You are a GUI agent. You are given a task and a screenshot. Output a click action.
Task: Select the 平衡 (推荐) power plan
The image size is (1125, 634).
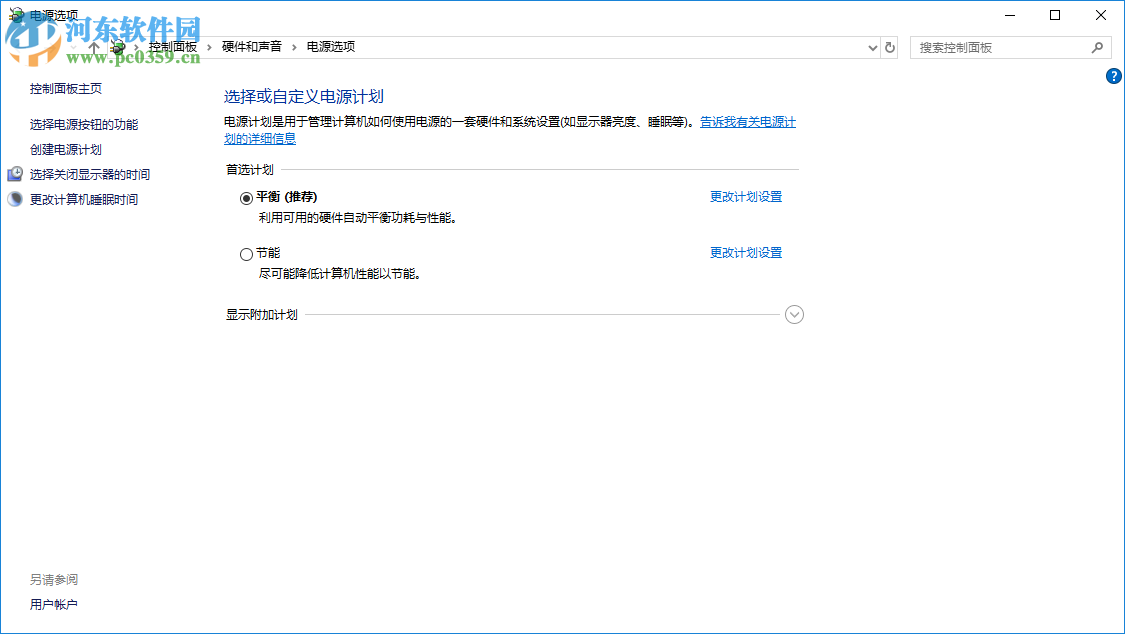click(x=246, y=197)
